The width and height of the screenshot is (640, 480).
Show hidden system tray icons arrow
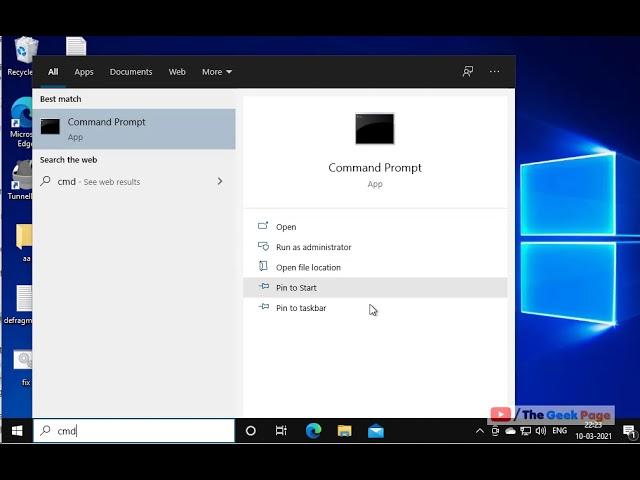480,431
